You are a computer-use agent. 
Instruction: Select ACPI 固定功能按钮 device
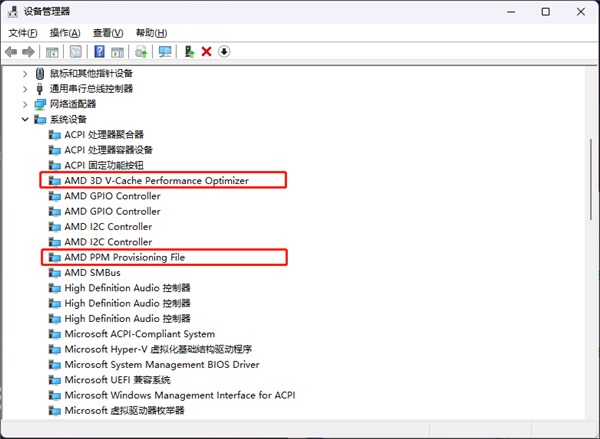click(x=96, y=165)
